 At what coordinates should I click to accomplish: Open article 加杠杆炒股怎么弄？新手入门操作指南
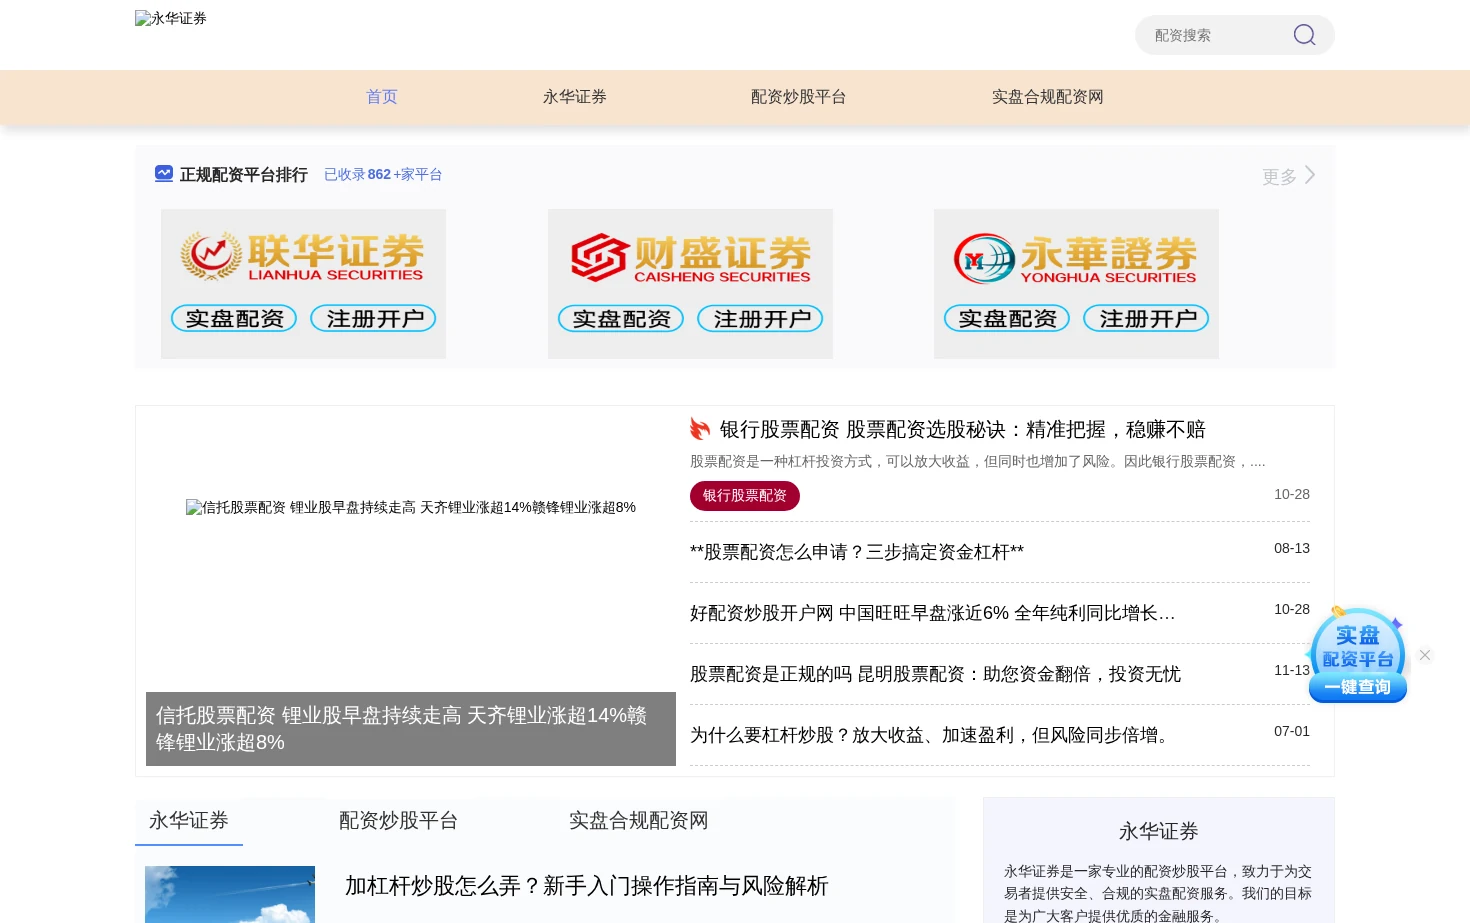tap(587, 886)
